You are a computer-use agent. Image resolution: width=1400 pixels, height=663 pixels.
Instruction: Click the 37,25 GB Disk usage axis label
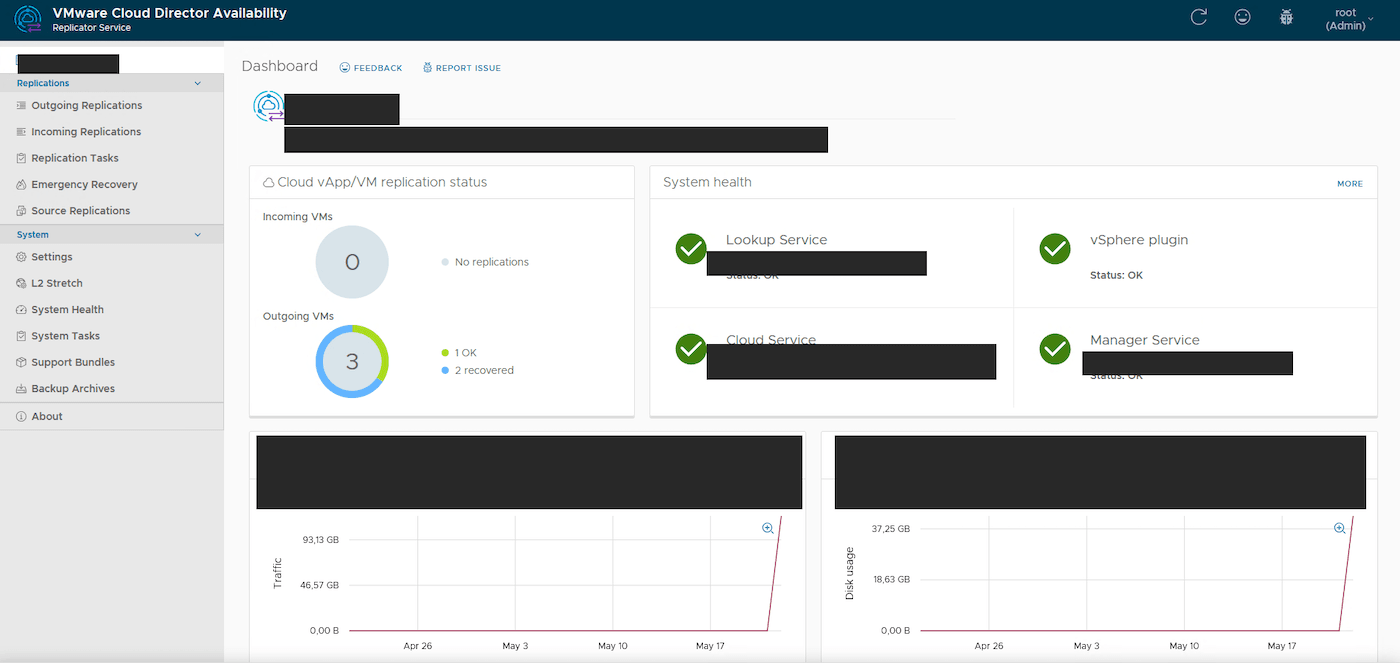pyautogui.click(x=890, y=528)
